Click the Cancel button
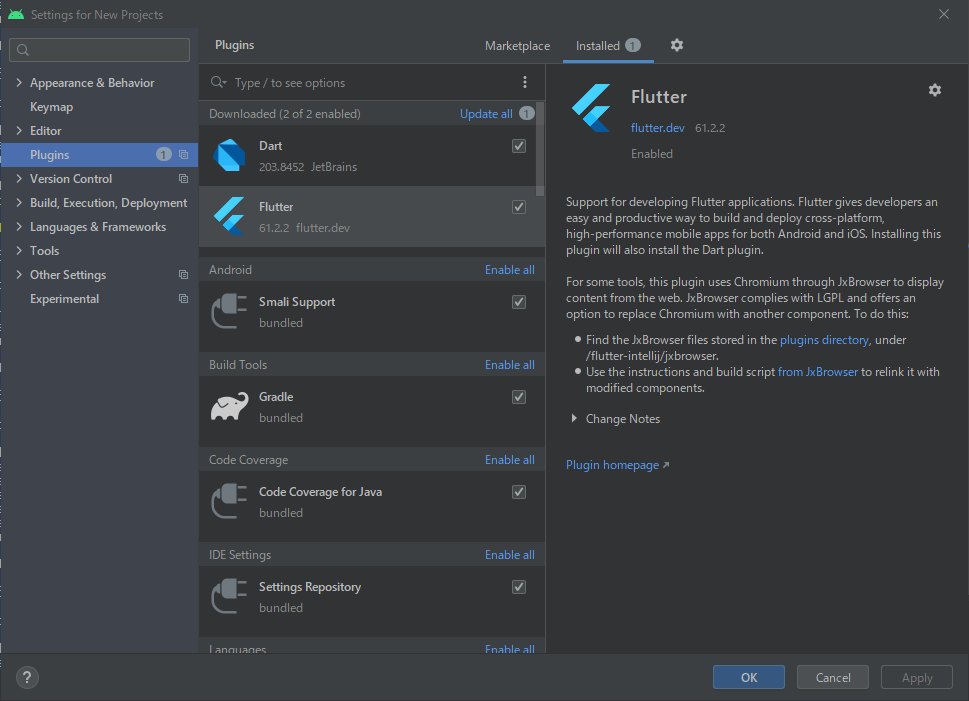Screen dimensions: 969x701 (x=832, y=678)
